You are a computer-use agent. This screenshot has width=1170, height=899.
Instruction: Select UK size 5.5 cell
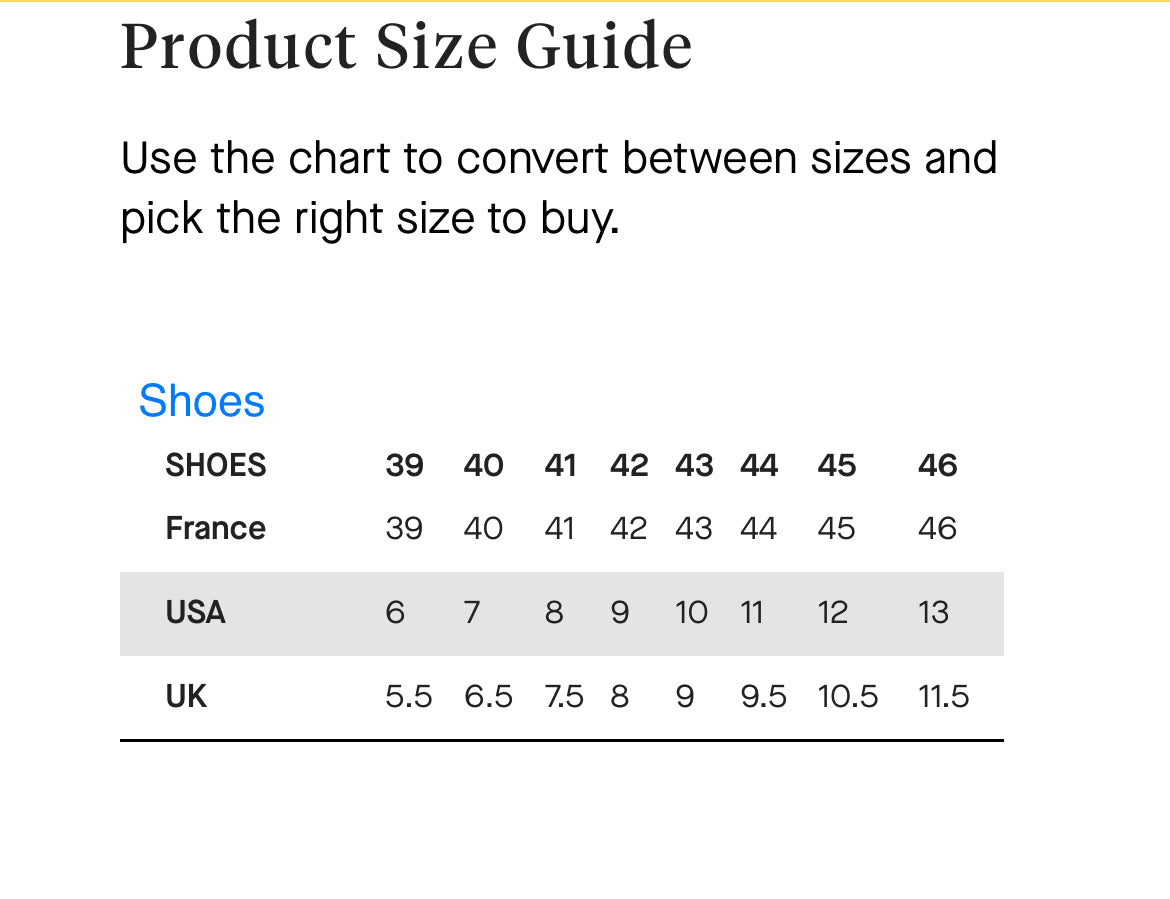pos(408,696)
